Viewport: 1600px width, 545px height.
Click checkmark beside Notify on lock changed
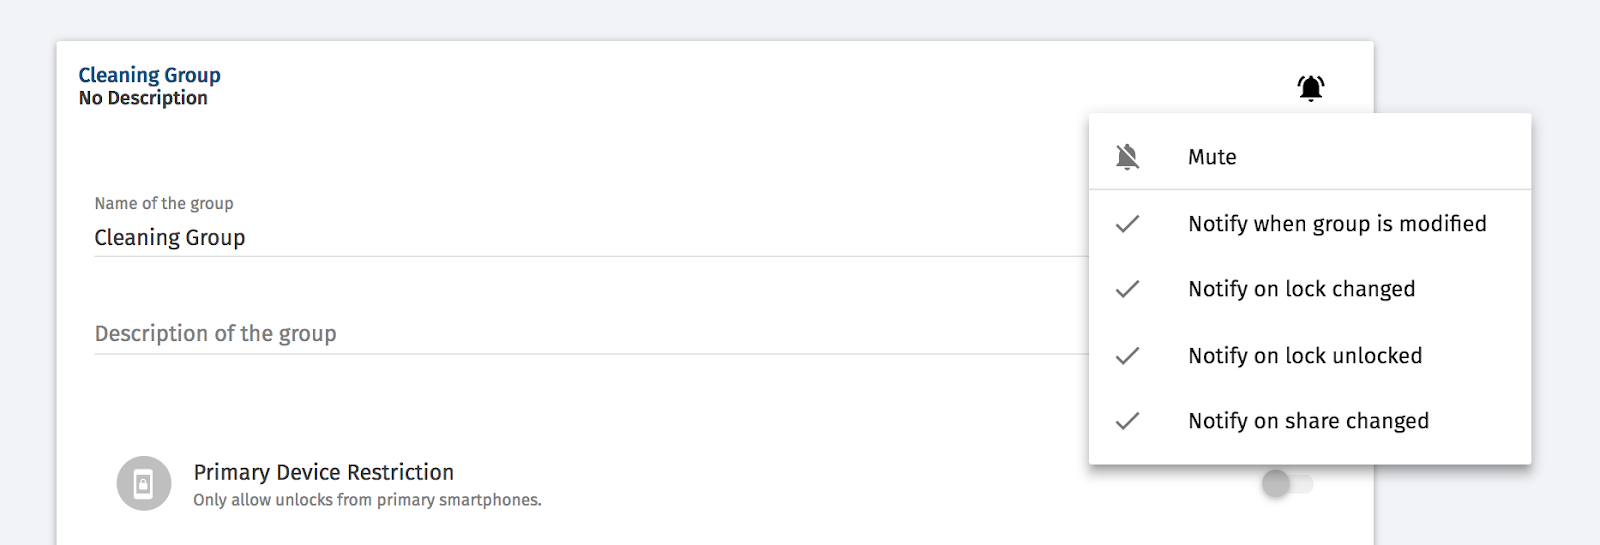tap(1127, 289)
